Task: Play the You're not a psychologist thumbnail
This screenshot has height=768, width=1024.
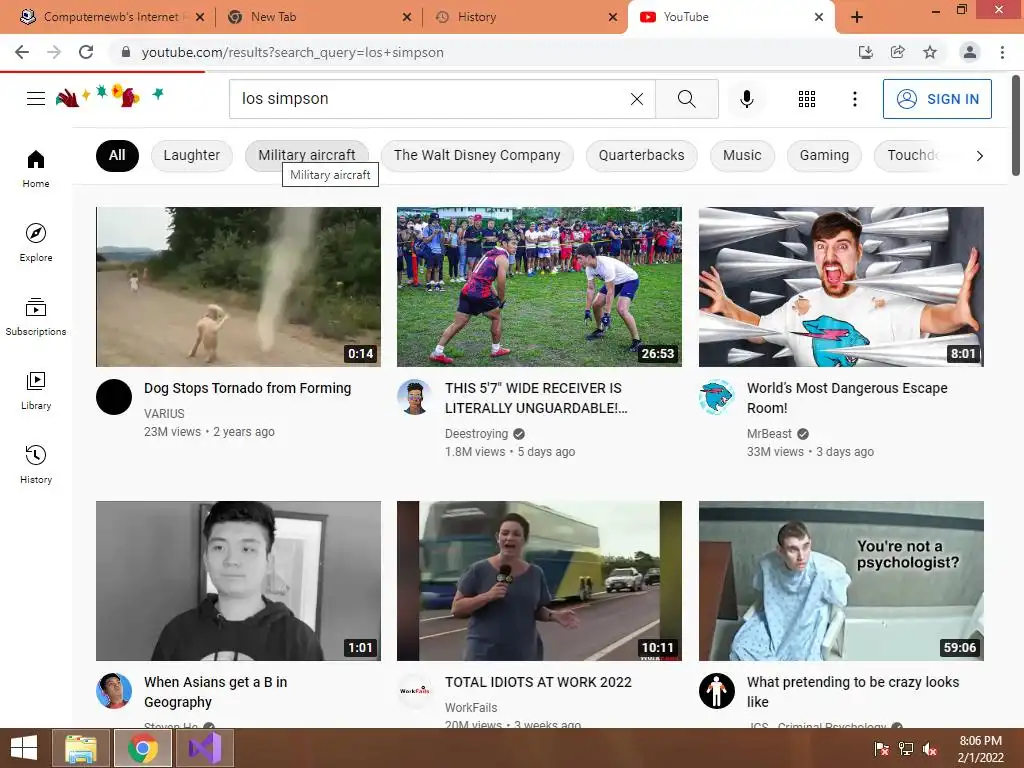Action: point(841,581)
